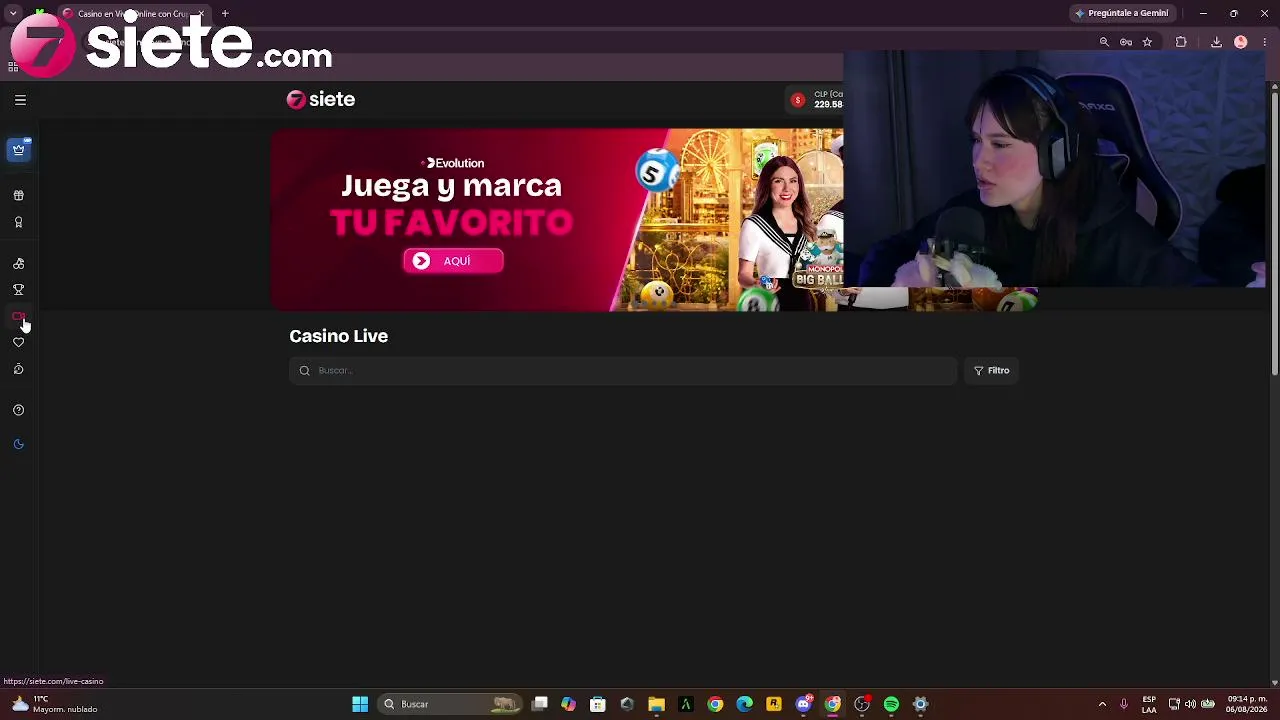
Task: Open the ESP LAA language switcher
Action: click(1149, 704)
